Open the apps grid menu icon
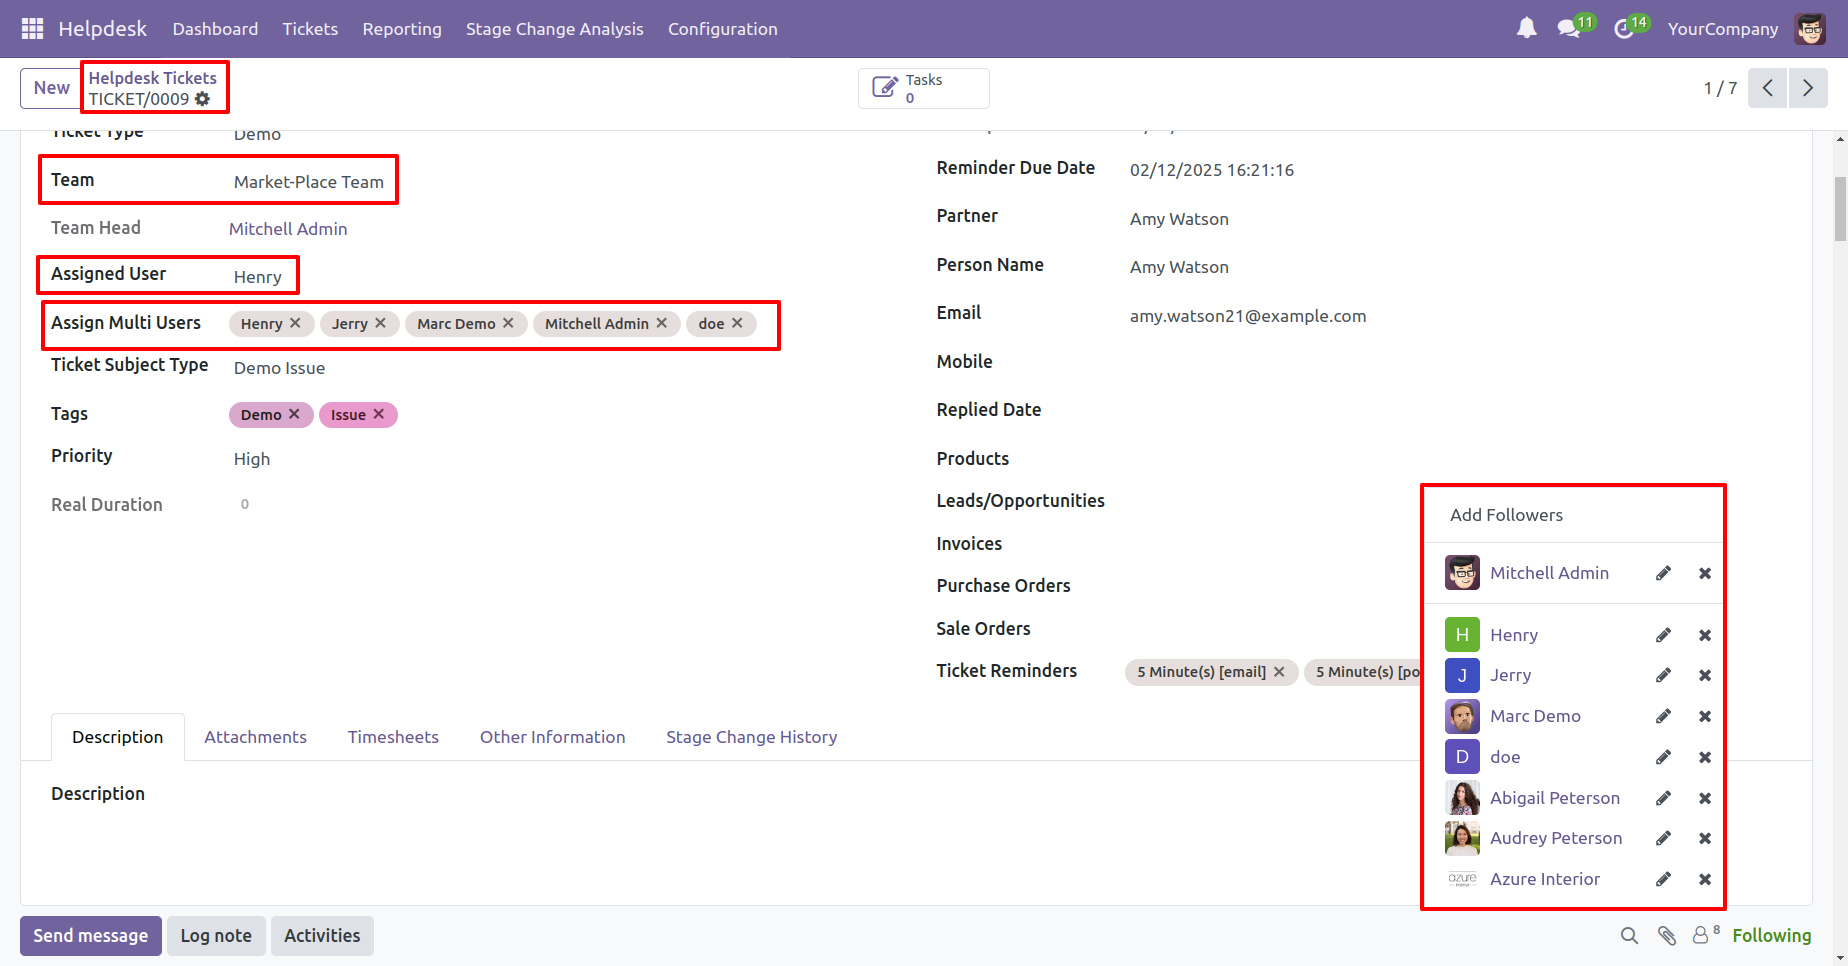The height and width of the screenshot is (966, 1848). 32,29
